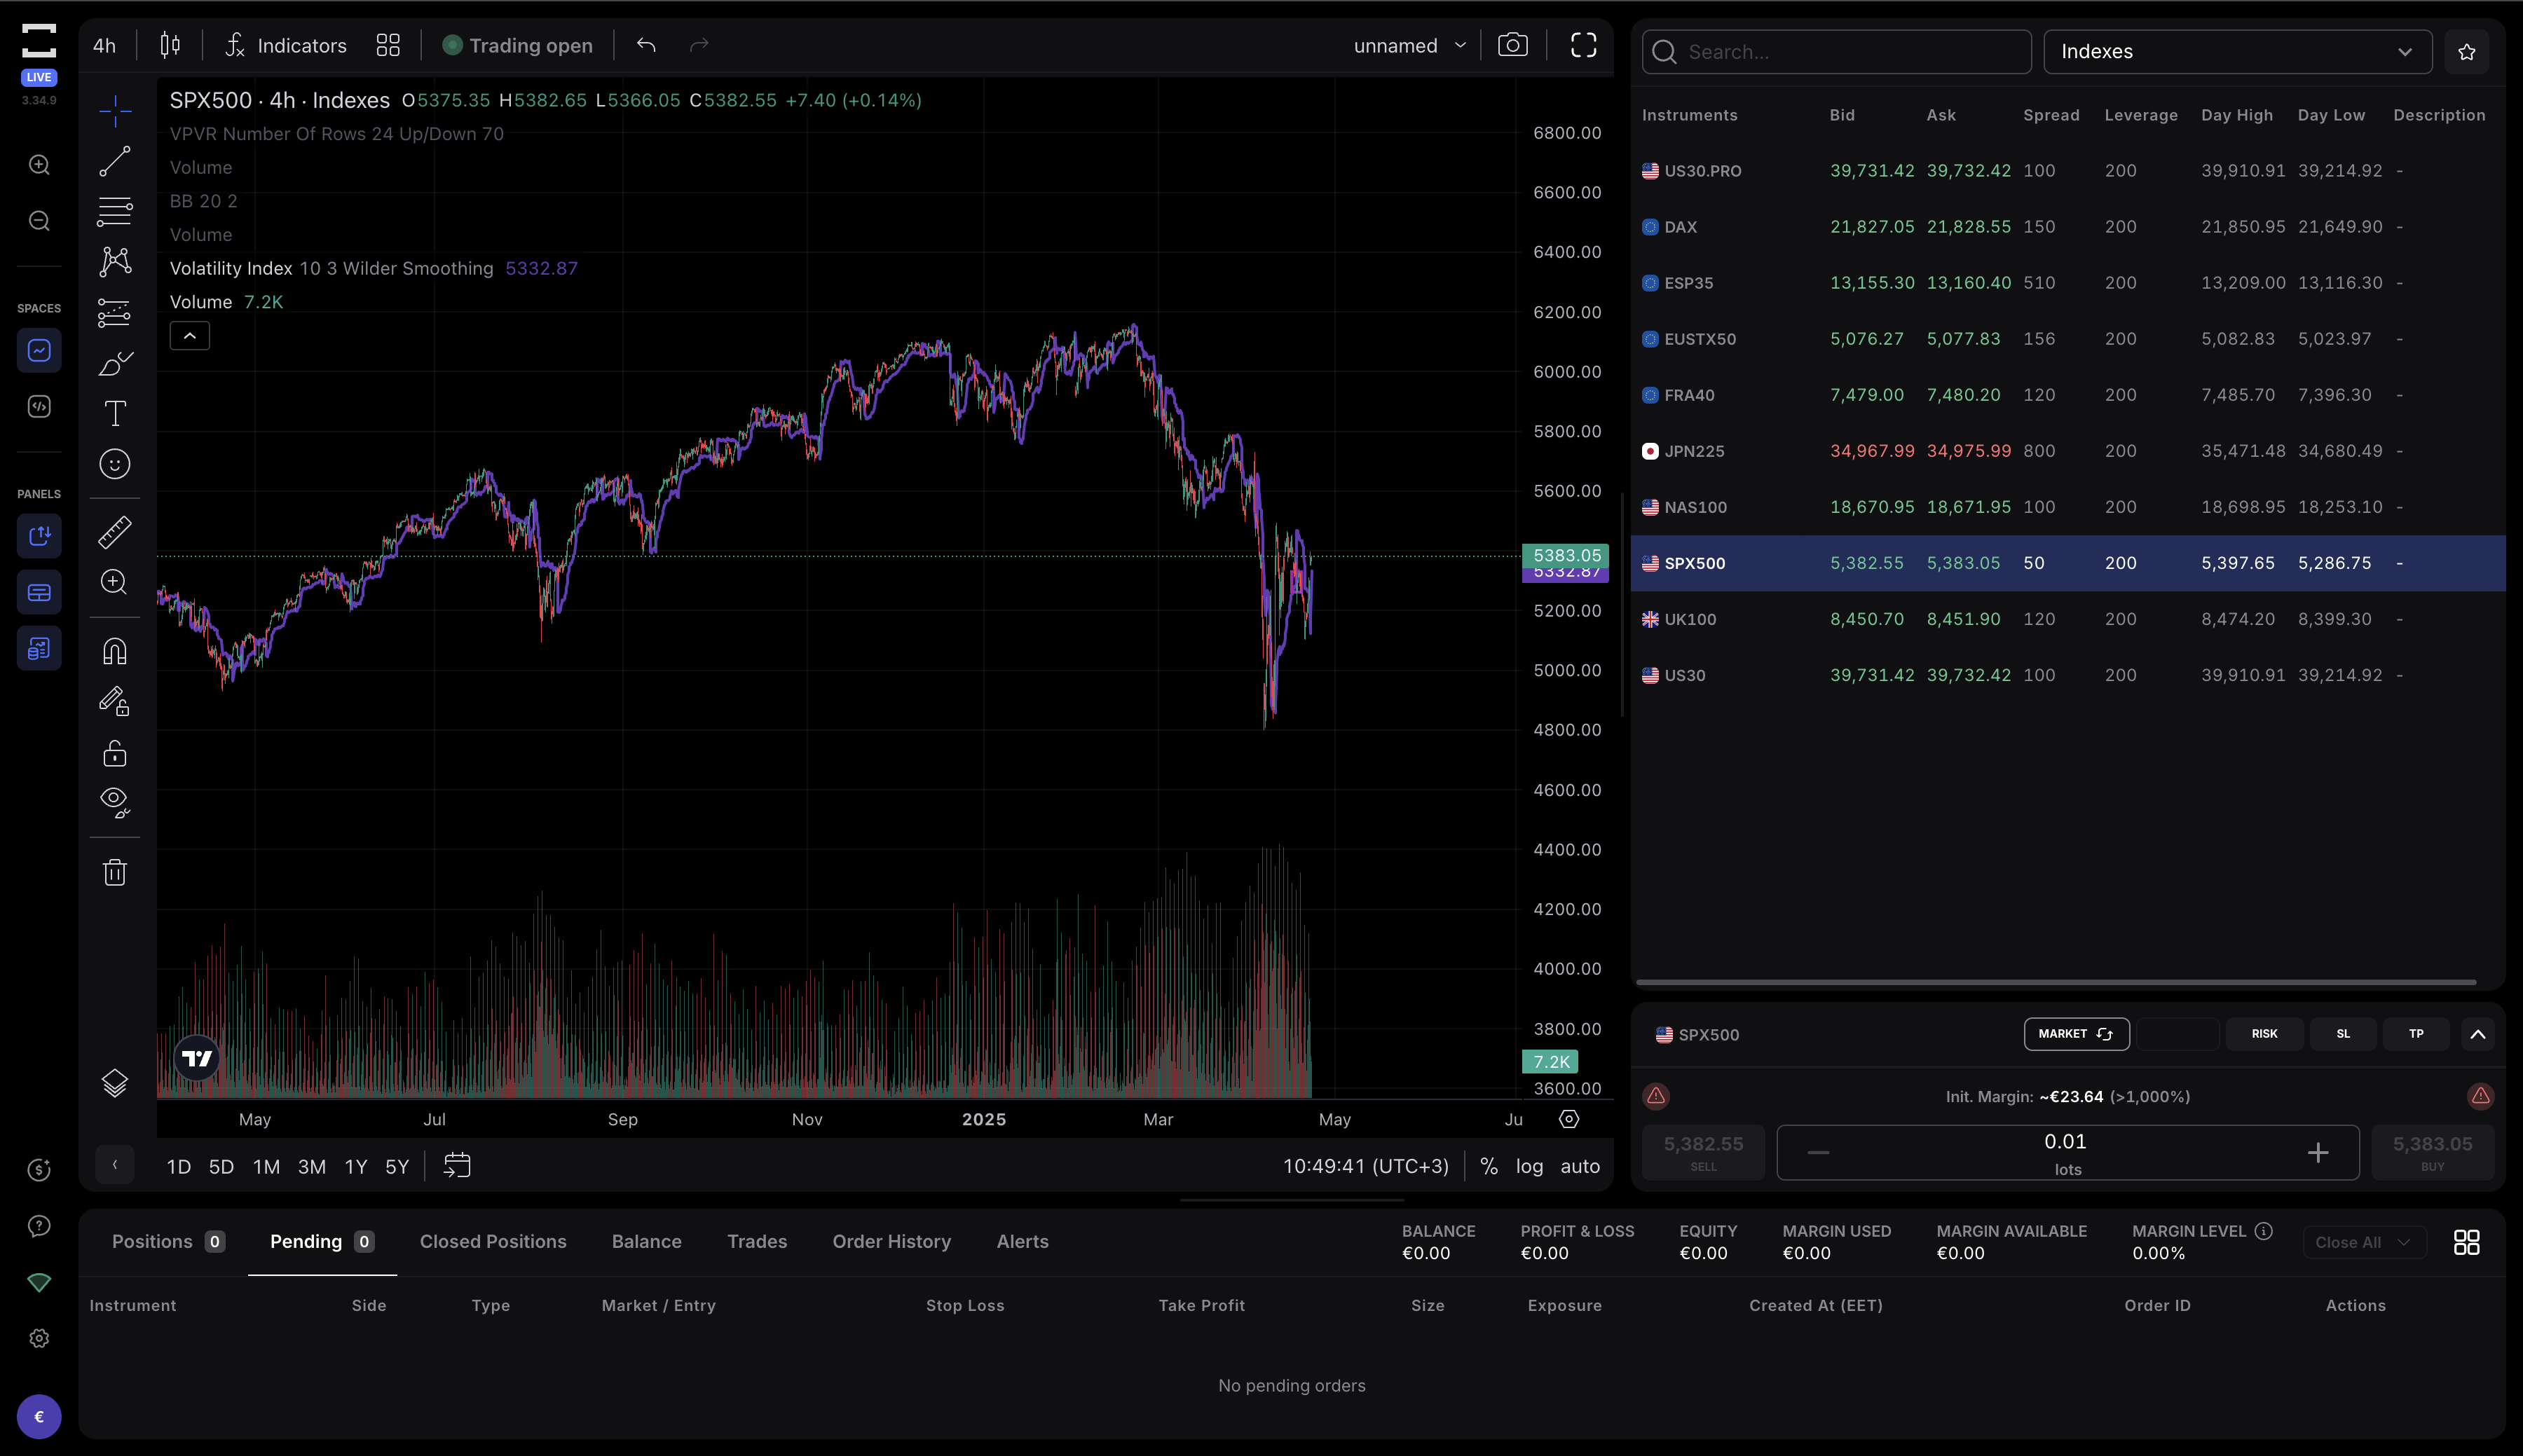Select the NAS100 instrument row
Screen dimensions: 2523x1456
2067,507
